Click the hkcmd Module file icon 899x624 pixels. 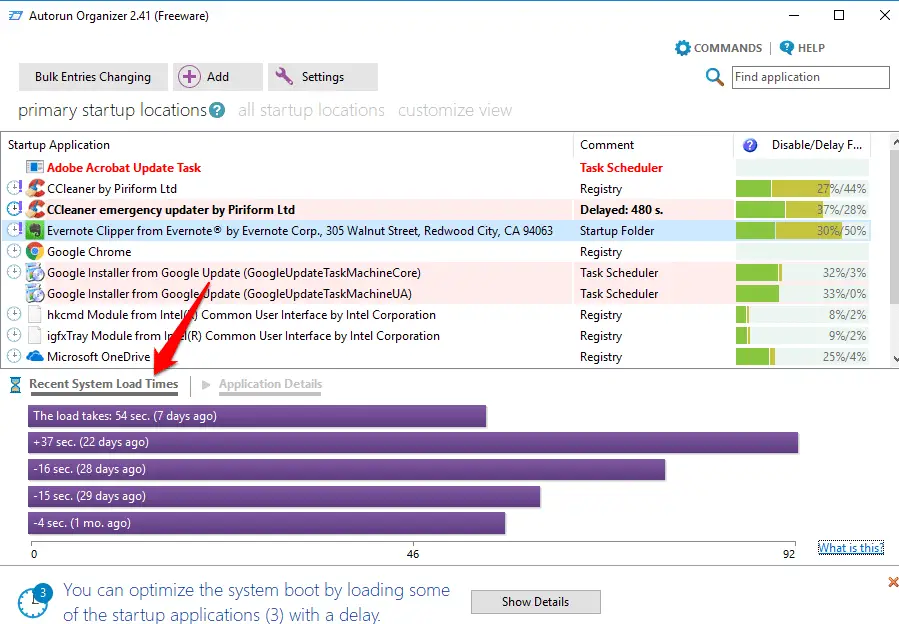click(35, 314)
